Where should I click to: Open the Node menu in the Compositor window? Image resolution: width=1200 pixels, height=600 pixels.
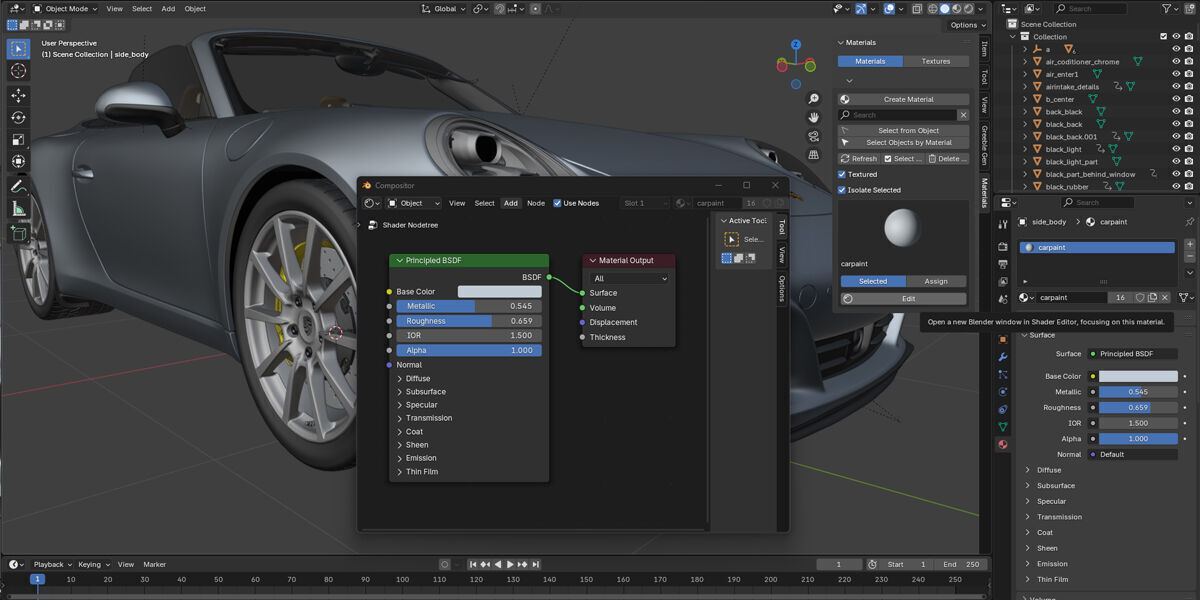(536, 203)
